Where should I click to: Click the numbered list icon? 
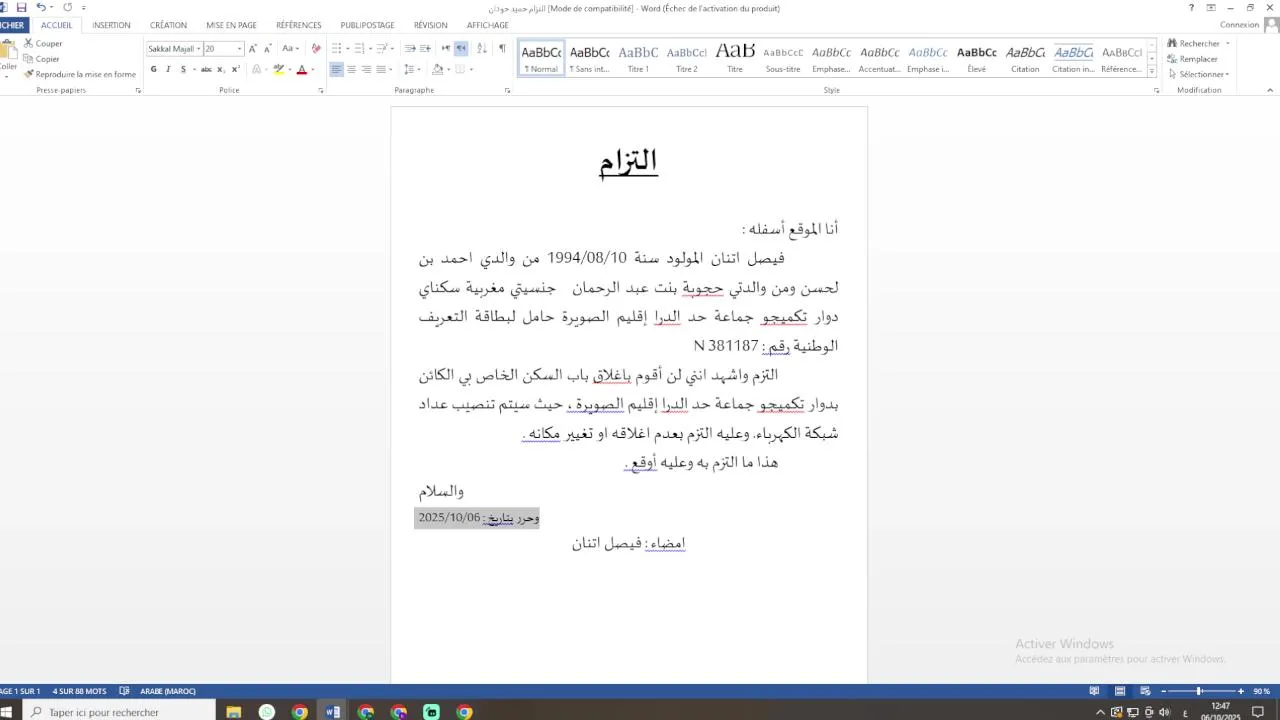tap(360, 48)
